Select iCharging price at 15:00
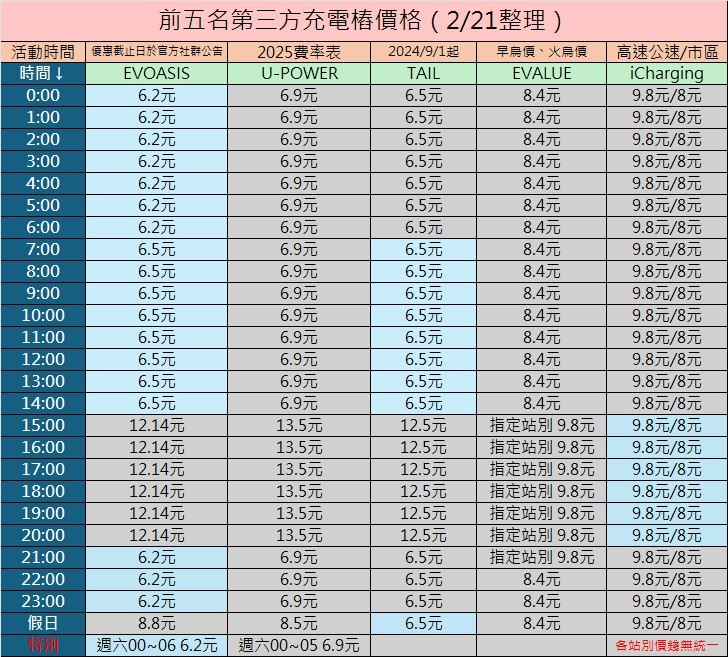The image size is (728, 657). tap(667, 425)
